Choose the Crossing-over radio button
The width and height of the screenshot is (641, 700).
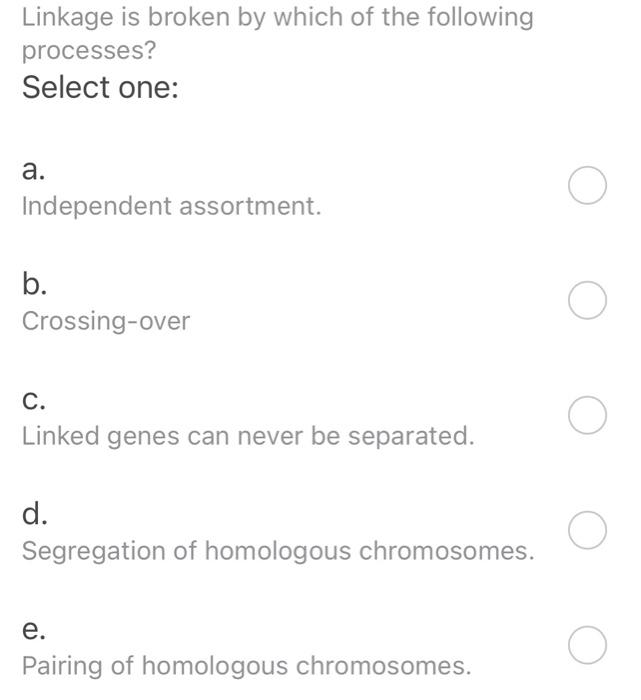[x=587, y=301]
